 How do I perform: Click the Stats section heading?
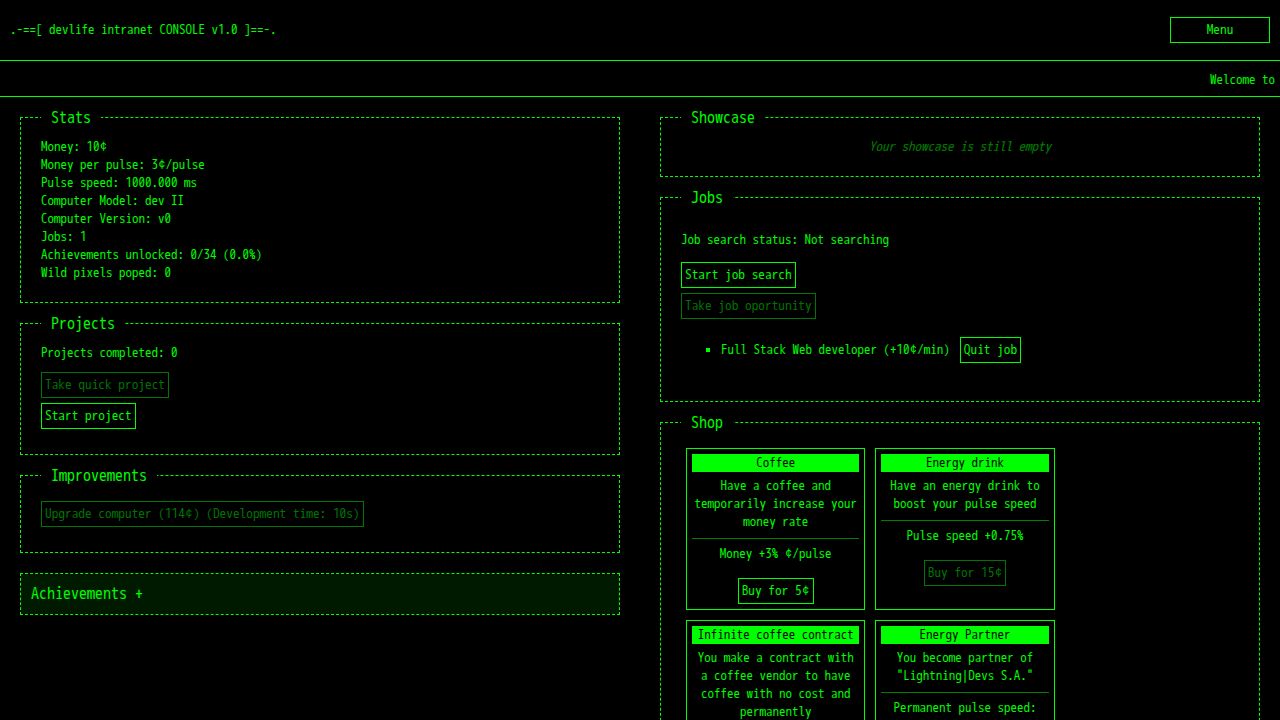pyautogui.click(x=71, y=118)
